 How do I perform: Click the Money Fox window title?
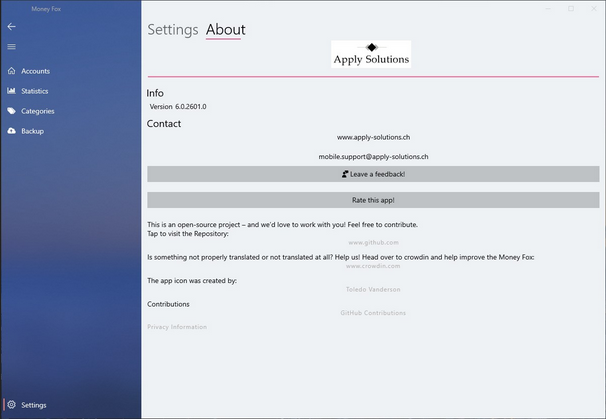pos(46,9)
